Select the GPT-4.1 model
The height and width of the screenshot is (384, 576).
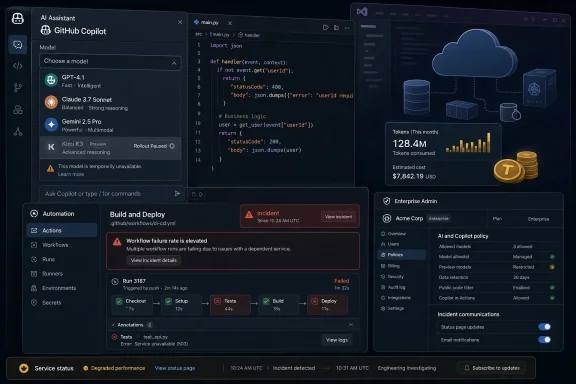pos(110,81)
